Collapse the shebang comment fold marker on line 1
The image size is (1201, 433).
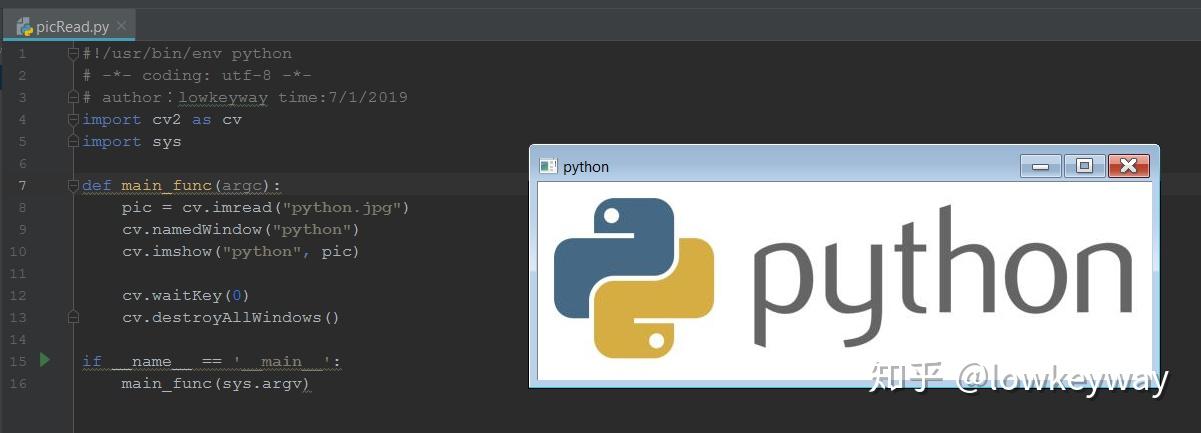click(x=73, y=54)
